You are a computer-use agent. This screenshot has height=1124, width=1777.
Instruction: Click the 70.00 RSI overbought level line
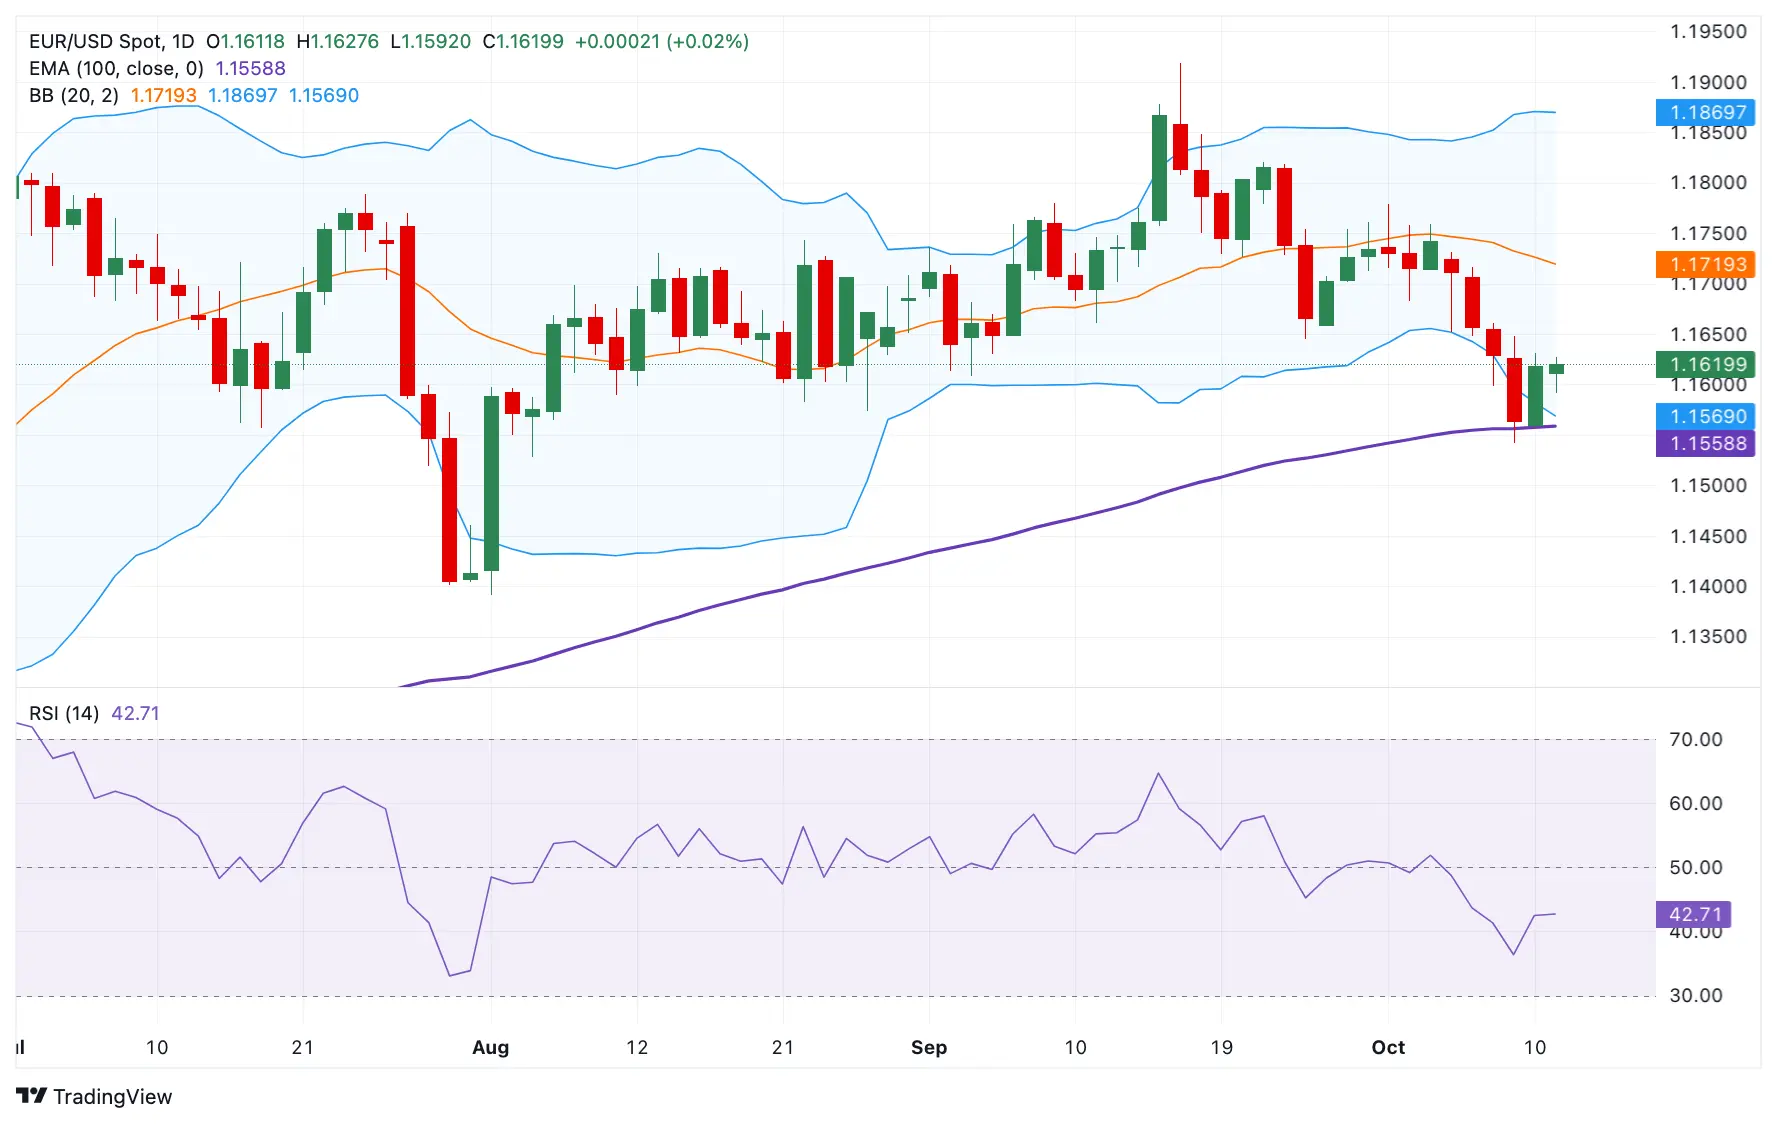click(800, 740)
